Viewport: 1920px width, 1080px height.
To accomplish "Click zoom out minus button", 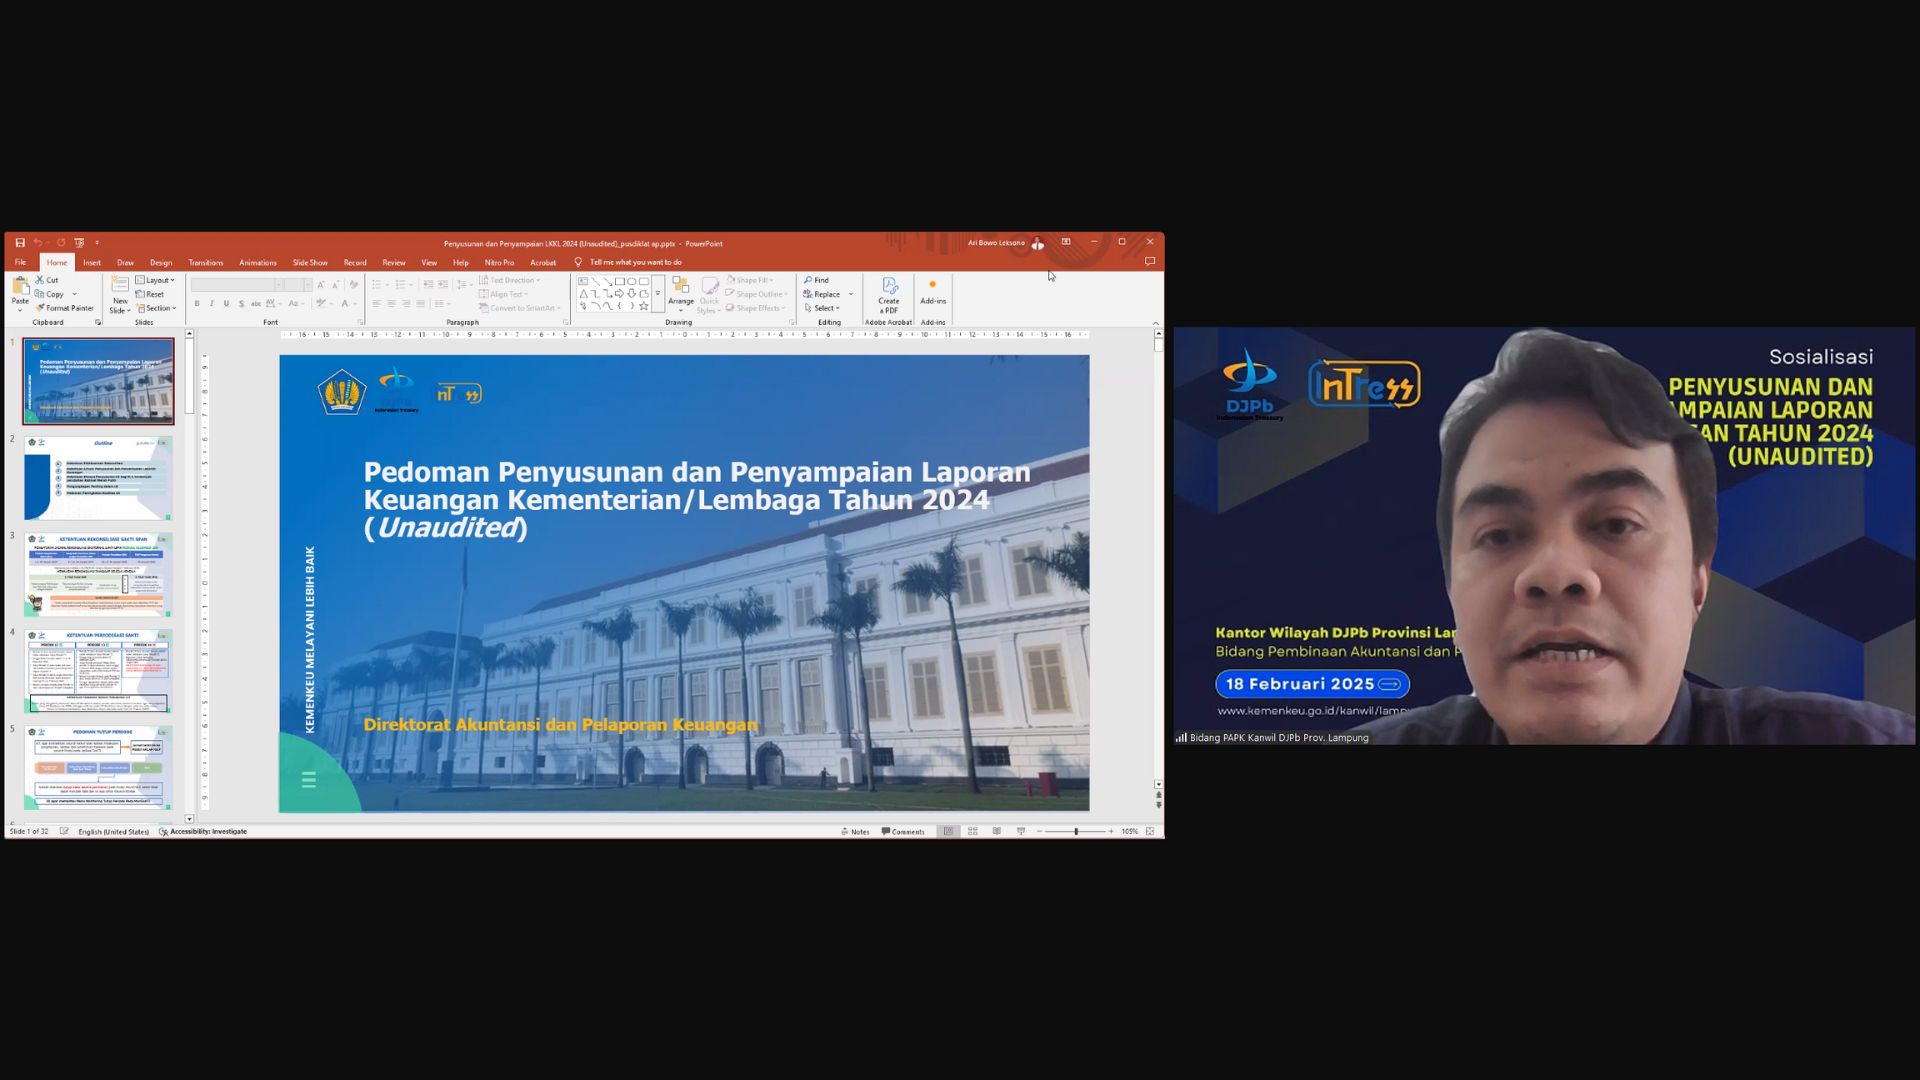I will [x=1039, y=831].
